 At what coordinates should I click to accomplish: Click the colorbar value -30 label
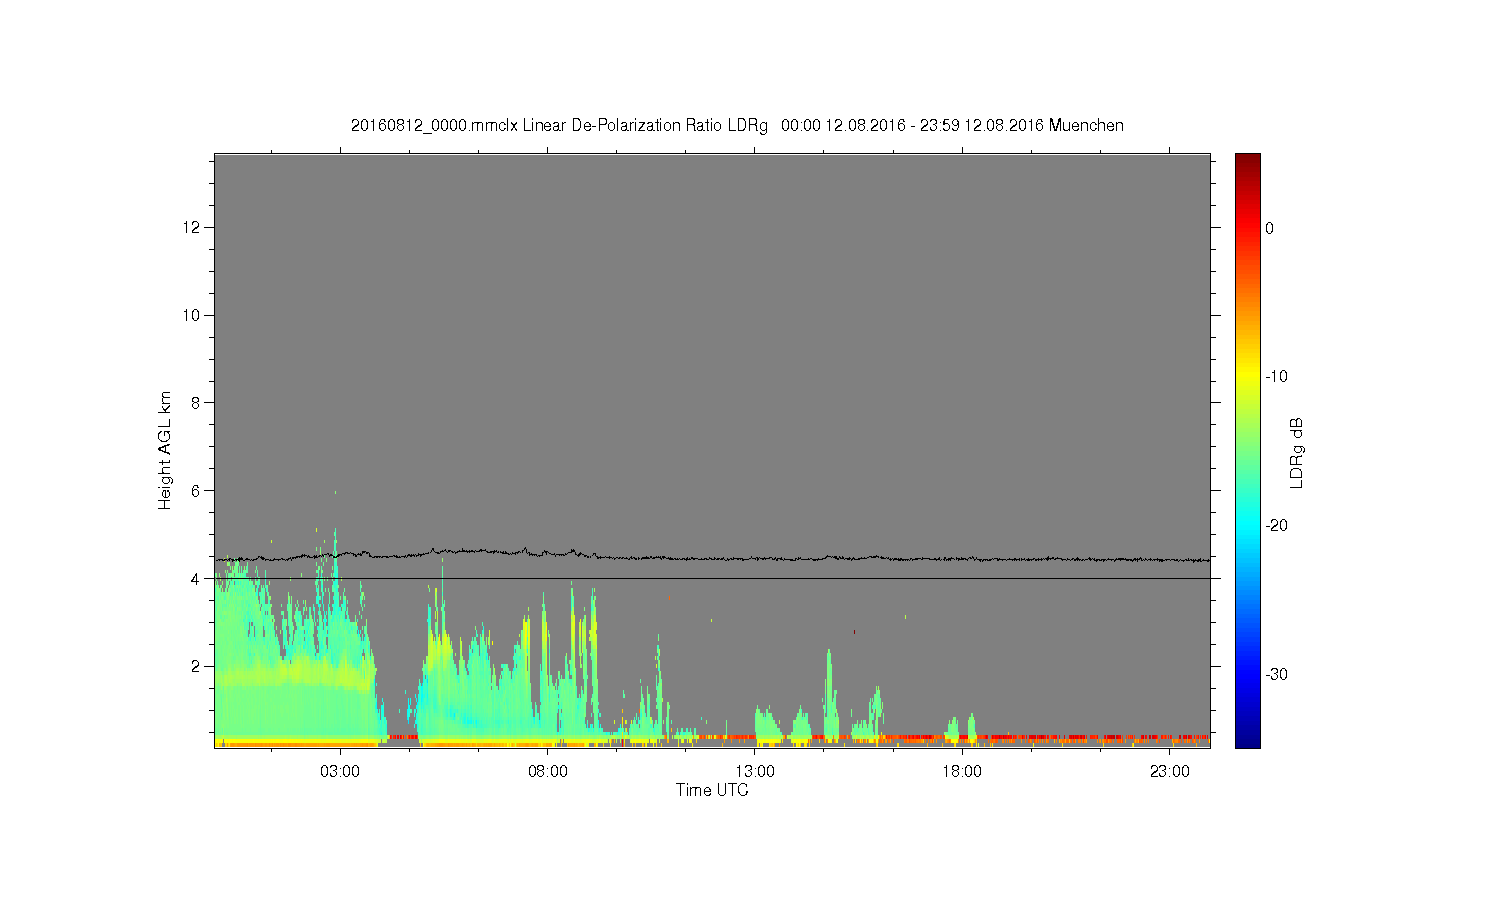[x=1276, y=675]
